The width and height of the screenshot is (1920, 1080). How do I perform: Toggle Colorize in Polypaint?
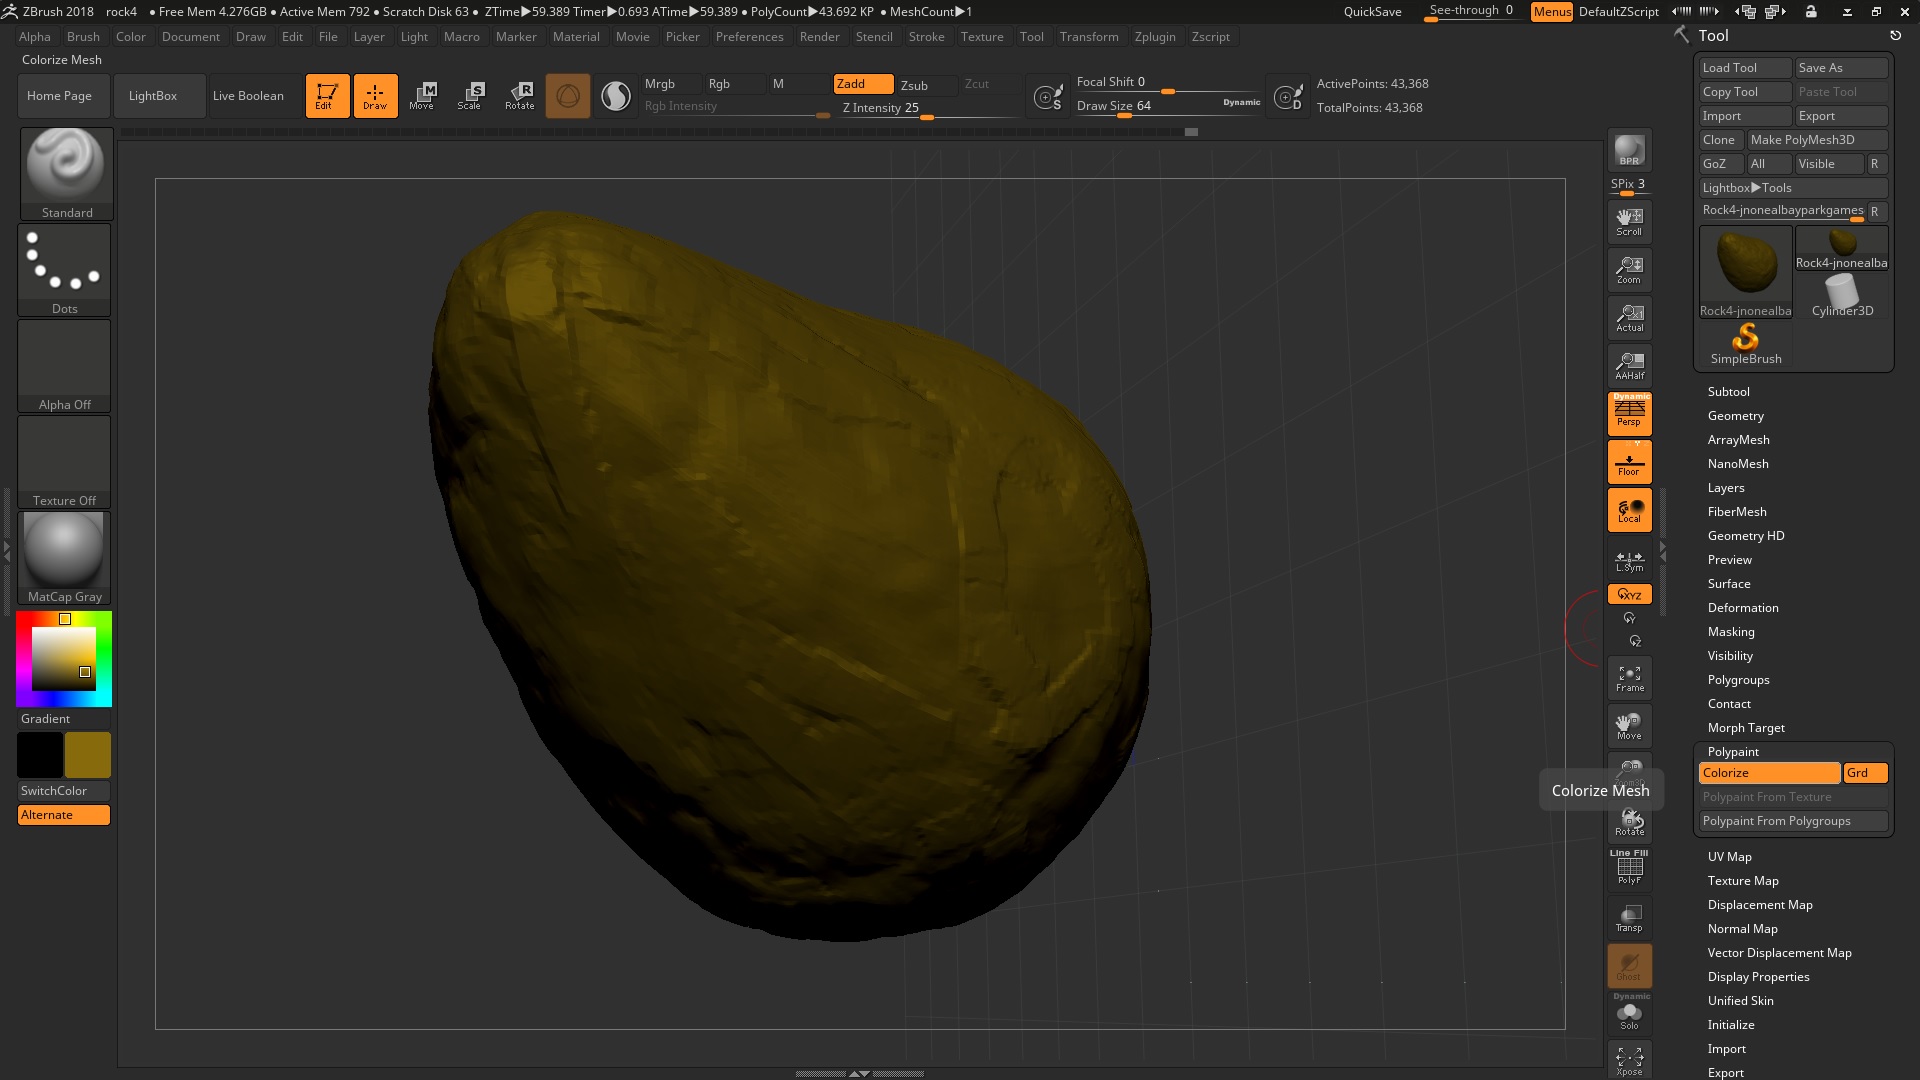point(1769,773)
